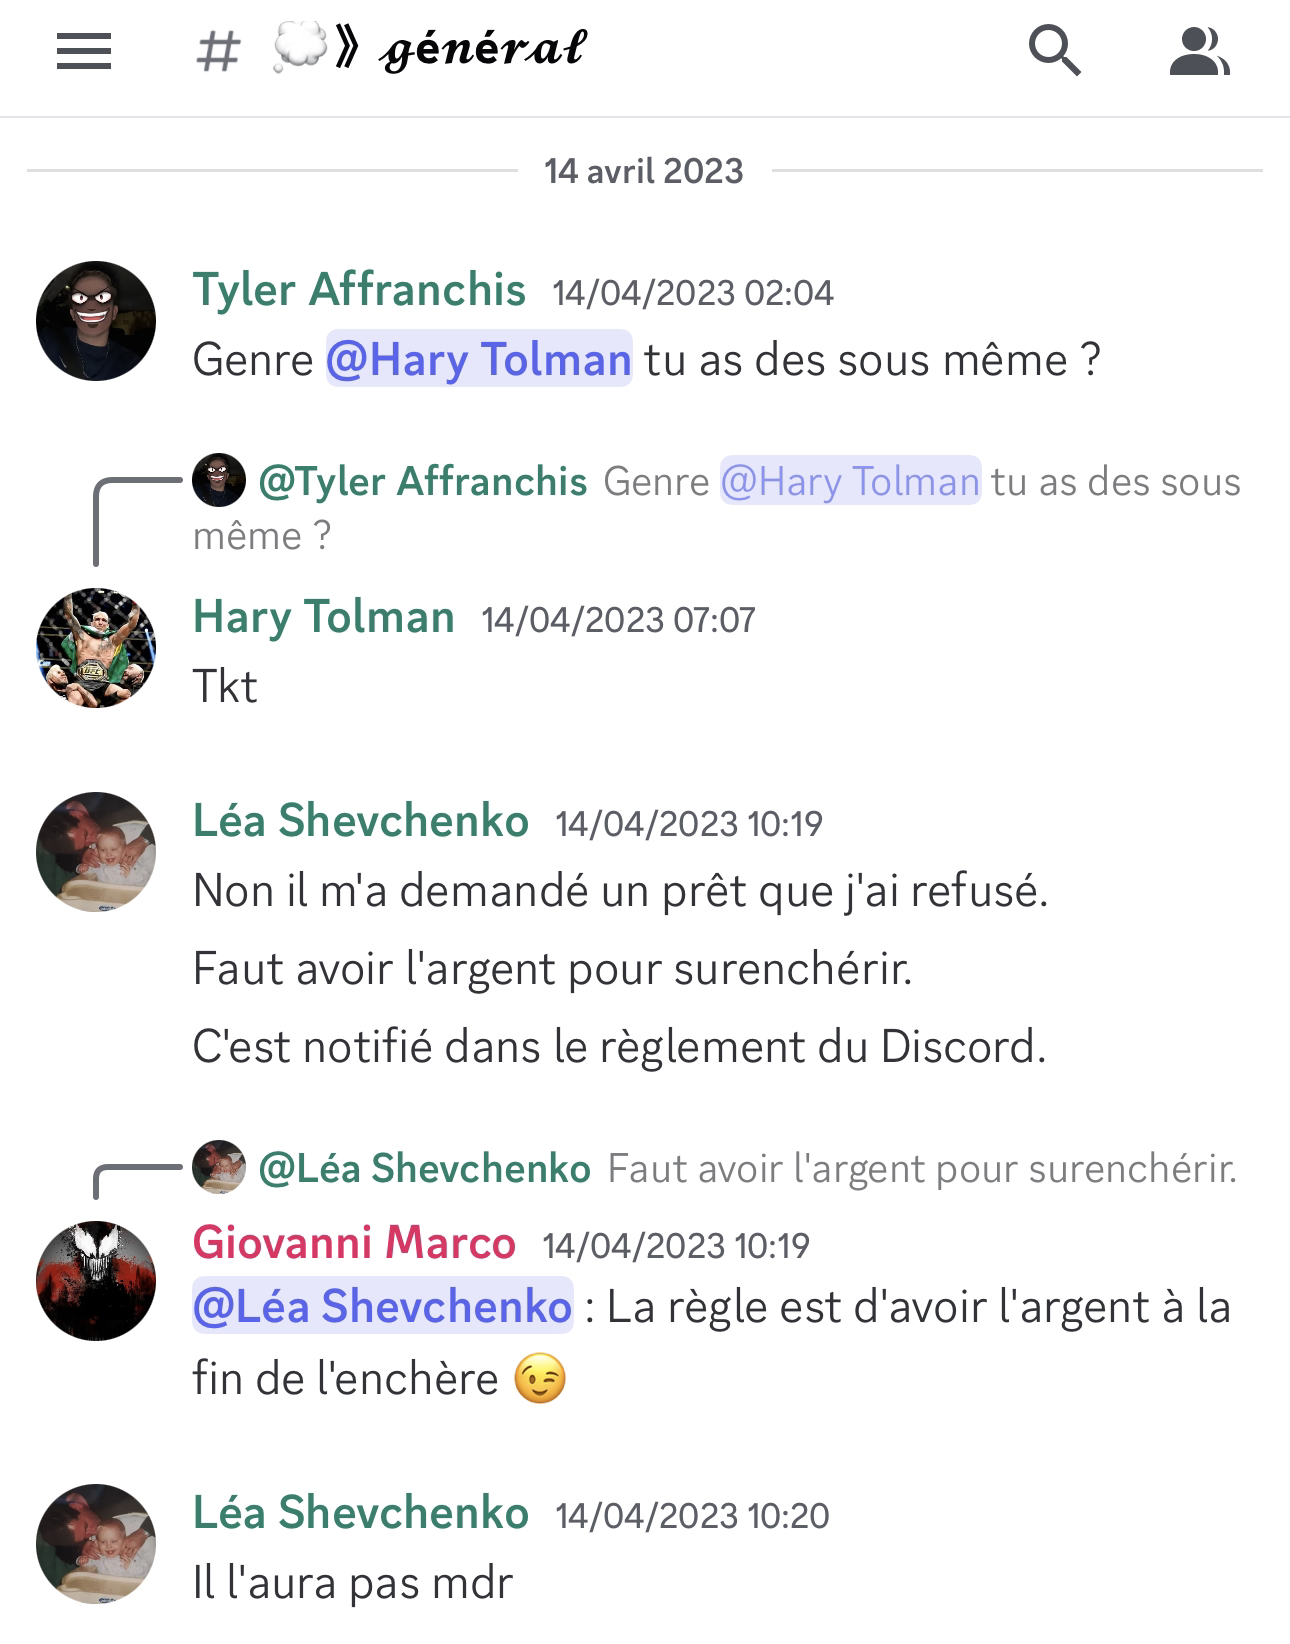Show the member list icon
The image size is (1290, 1644).
click(x=1199, y=52)
